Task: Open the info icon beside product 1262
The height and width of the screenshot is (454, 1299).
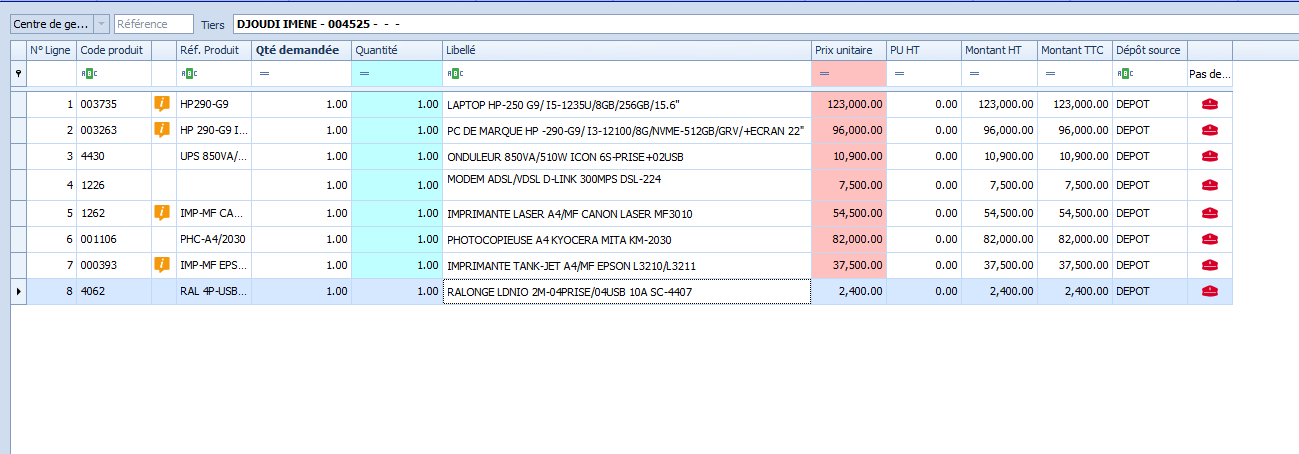Action: [x=161, y=212]
